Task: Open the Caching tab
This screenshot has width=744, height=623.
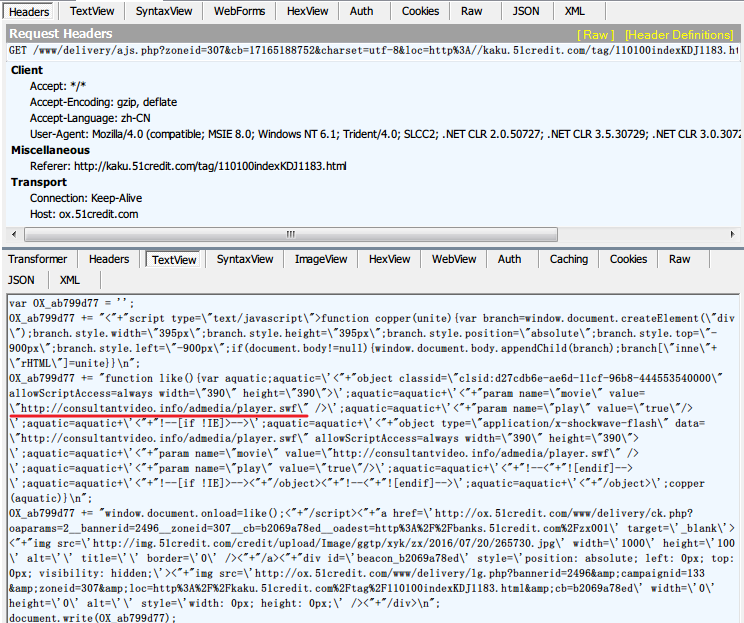Action: [569, 259]
